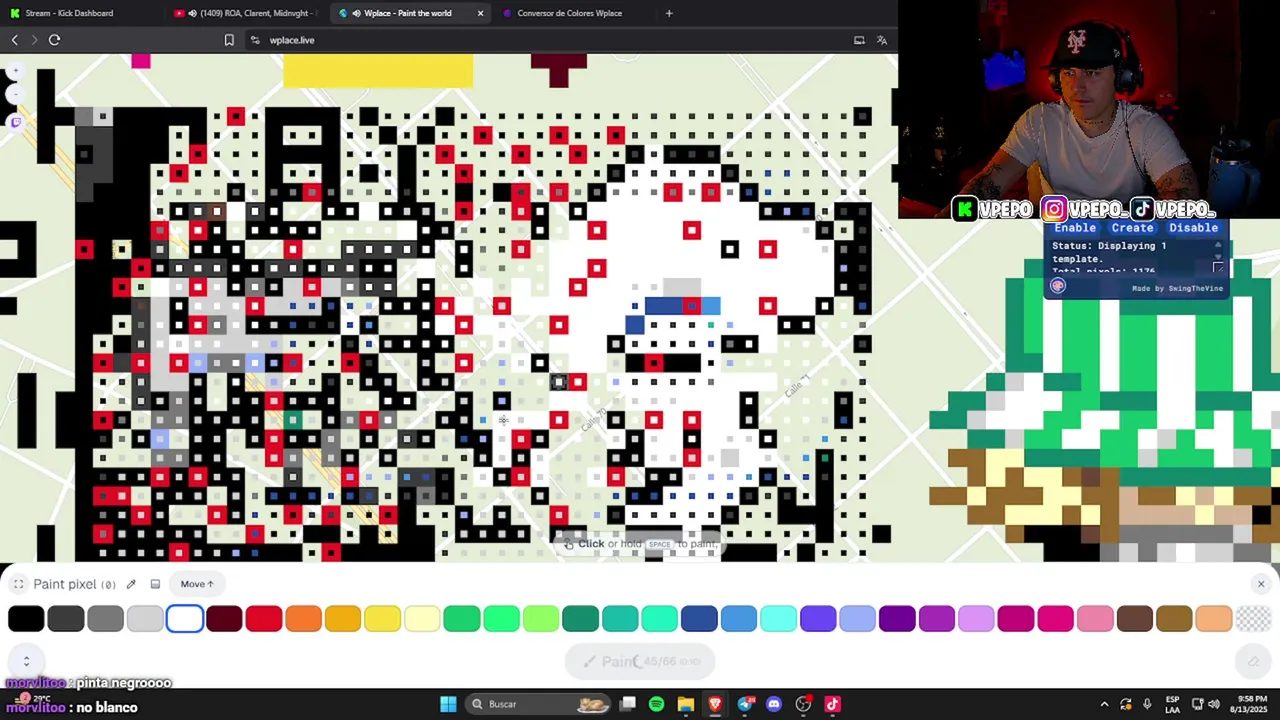Open Spotify from the taskbar
Screen dimensions: 1280x720
click(656, 704)
